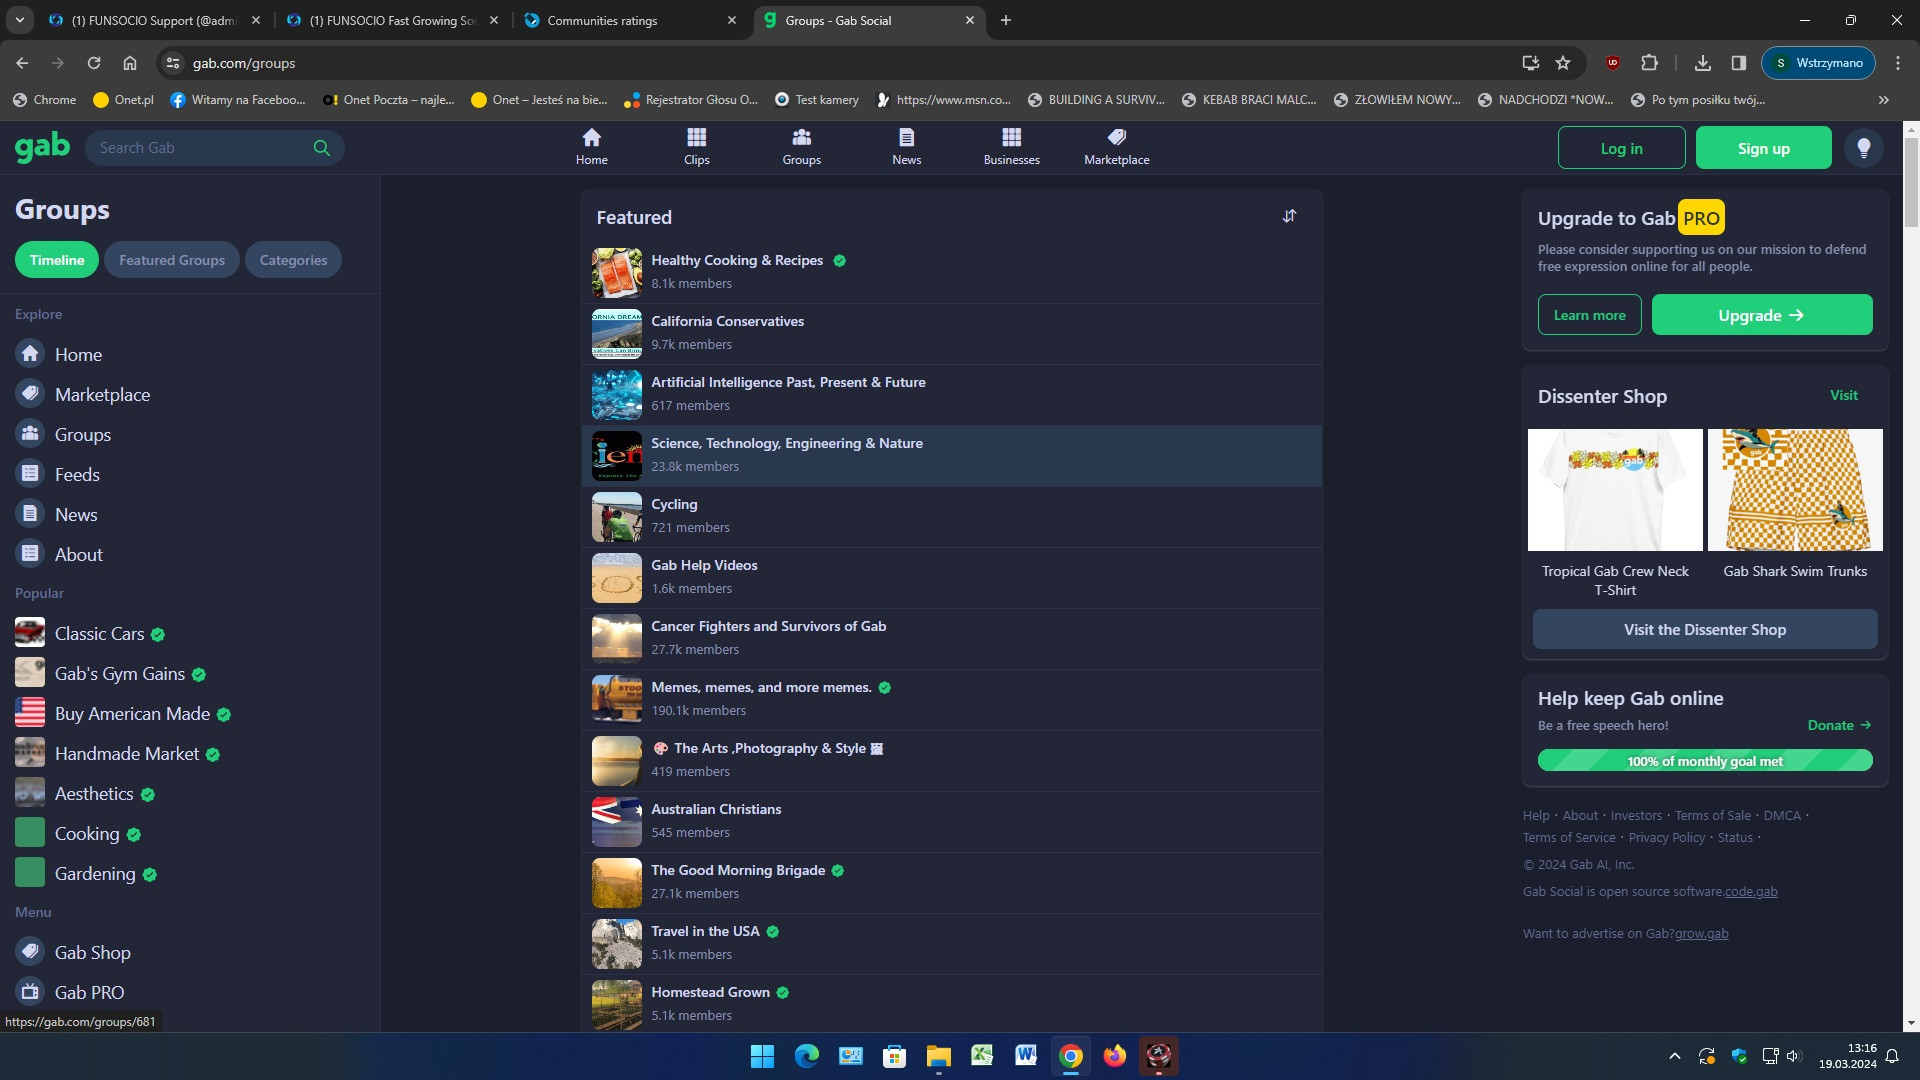1920x1080 pixels.
Task: Switch to Featured Groups tab
Action: (x=171, y=260)
